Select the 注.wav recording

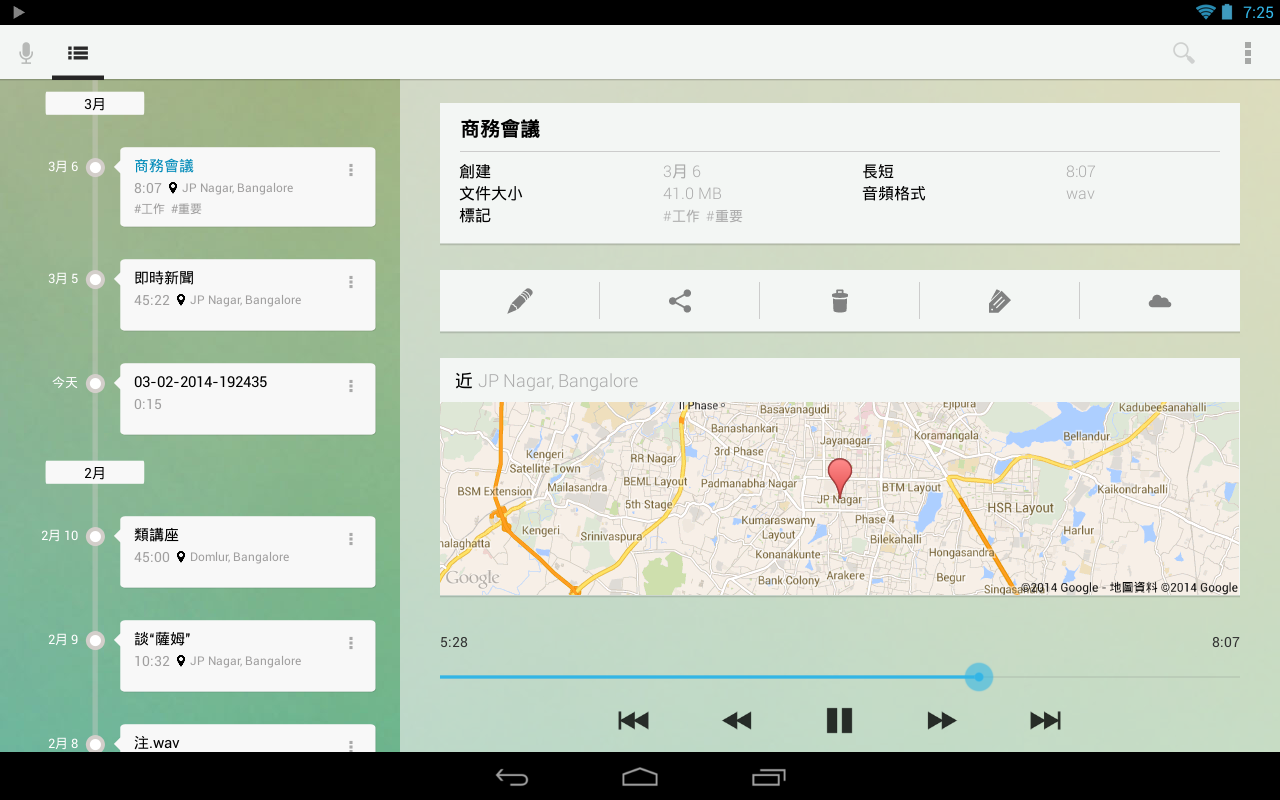(248, 738)
